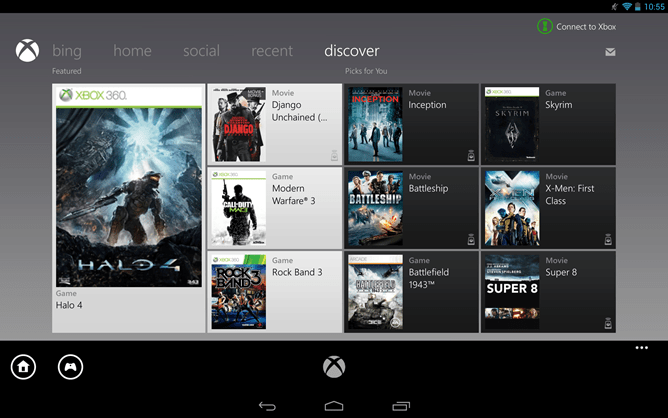Open the messages envelope icon
Viewport: 668px width, 418px height.
tap(610, 52)
